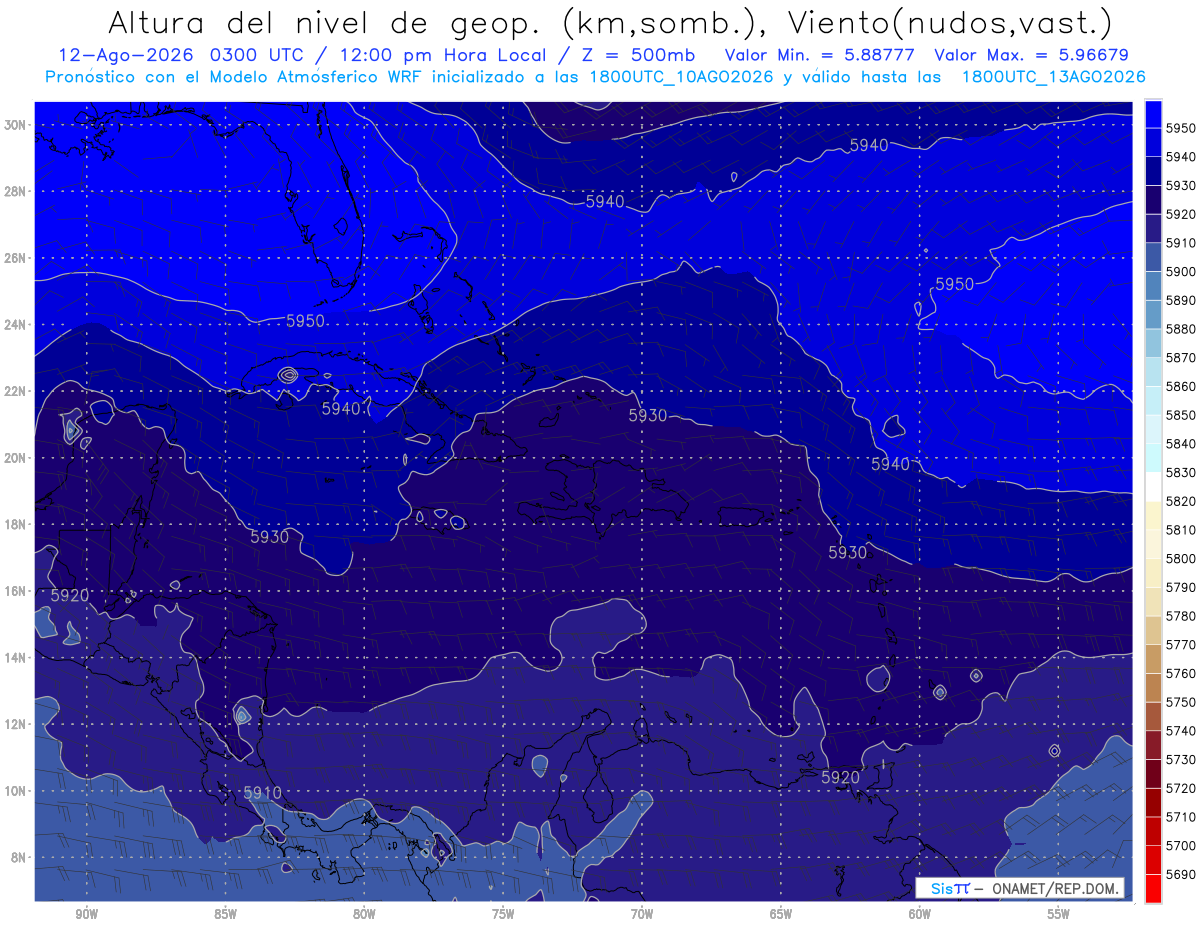The image size is (1200, 927).
Task: Click the '5700' colorbar legend value
Action: click(1181, 846)
